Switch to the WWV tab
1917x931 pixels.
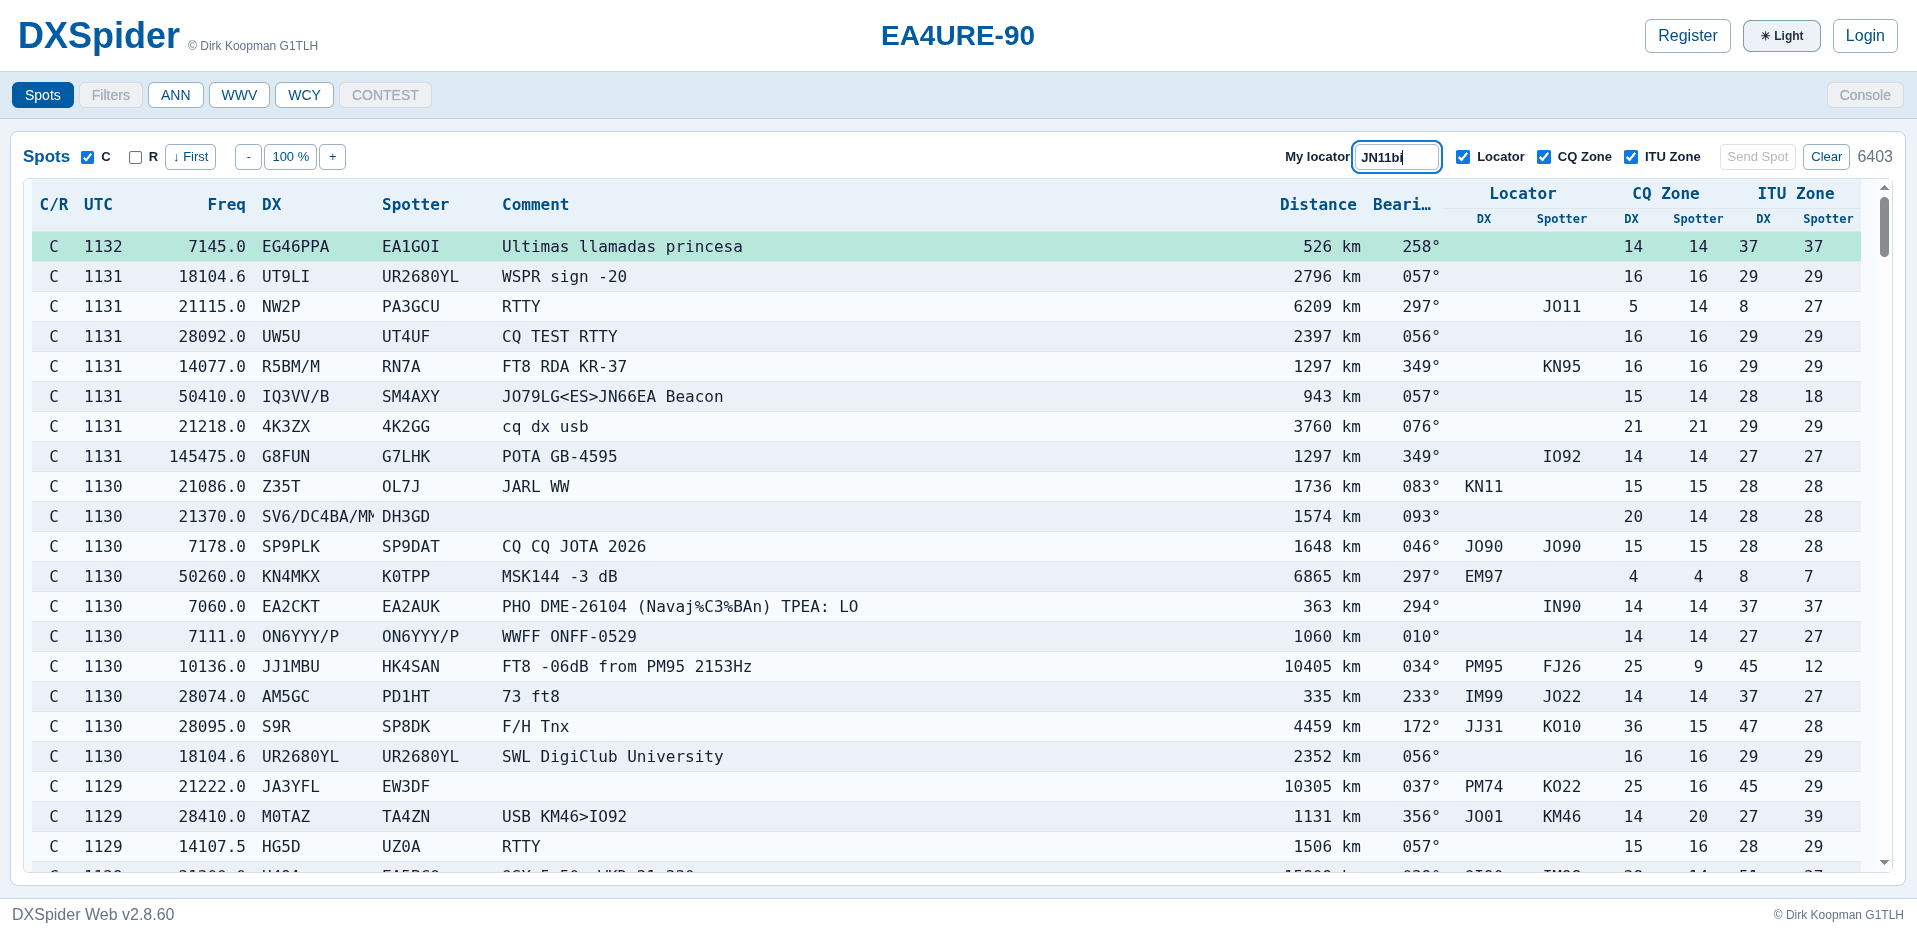pos(239,95)
